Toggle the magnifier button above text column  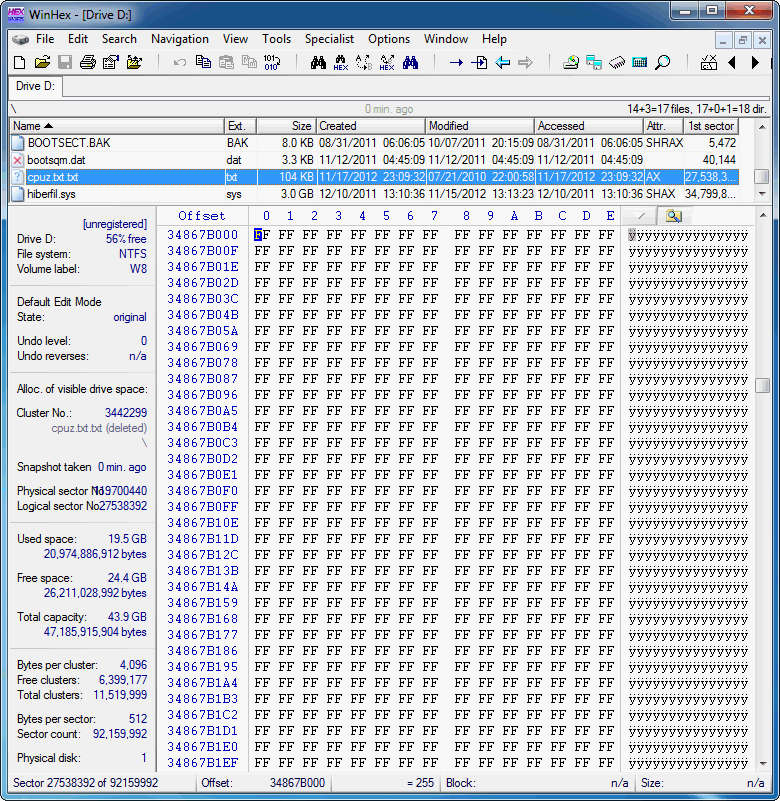point(673,216)
